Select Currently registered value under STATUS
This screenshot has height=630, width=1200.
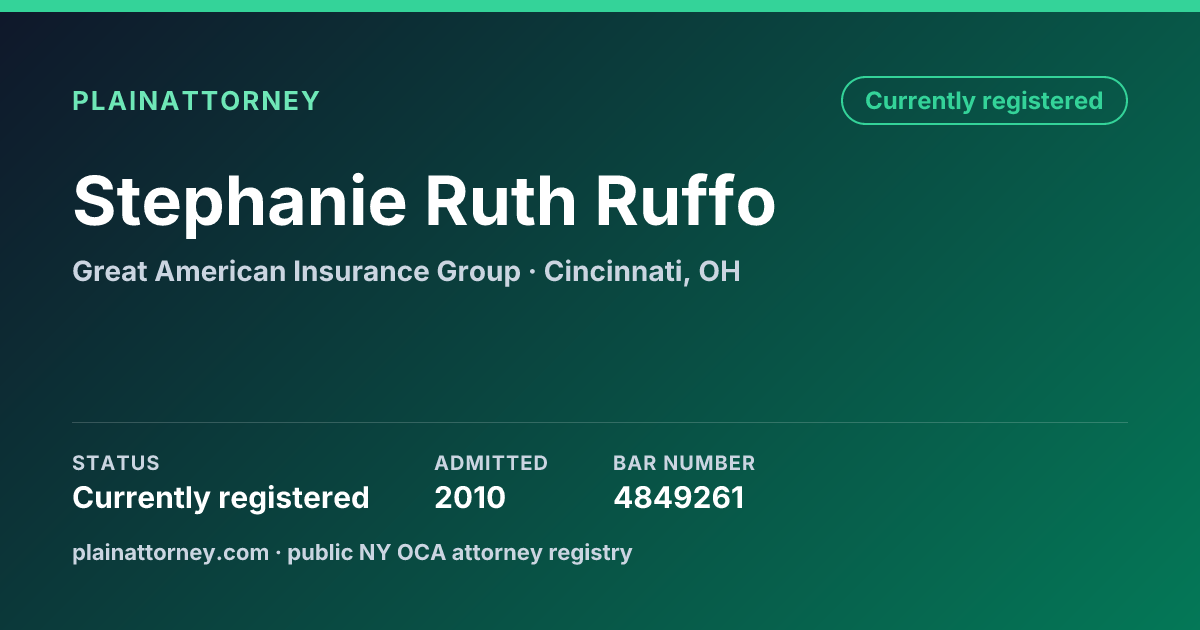click(x=221, y=498)
